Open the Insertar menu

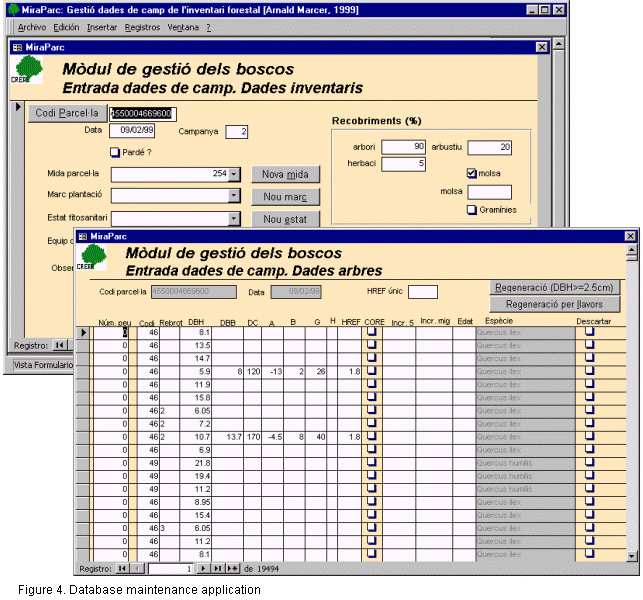pyautogui.click(x=102, y=27)
